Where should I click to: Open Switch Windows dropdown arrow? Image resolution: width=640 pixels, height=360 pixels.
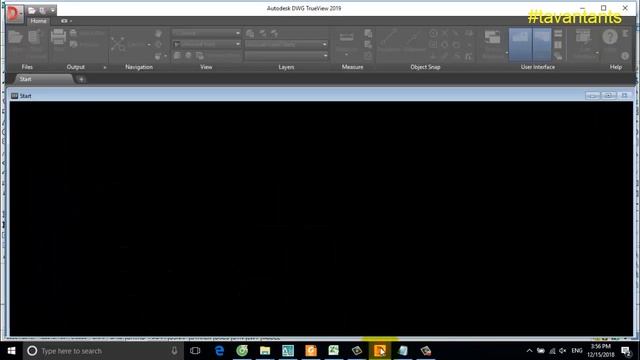tap(507, 53)
